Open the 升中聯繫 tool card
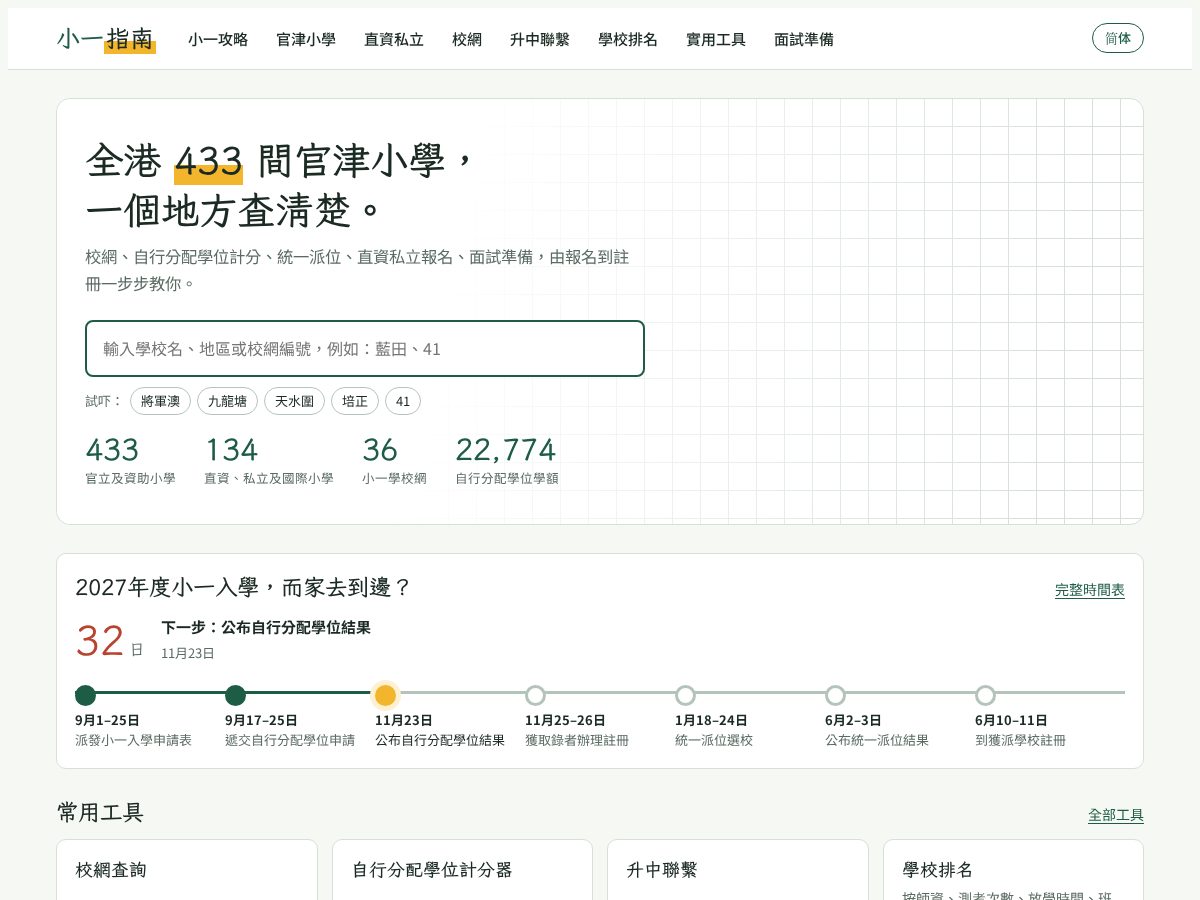 (x=737, y=870)
